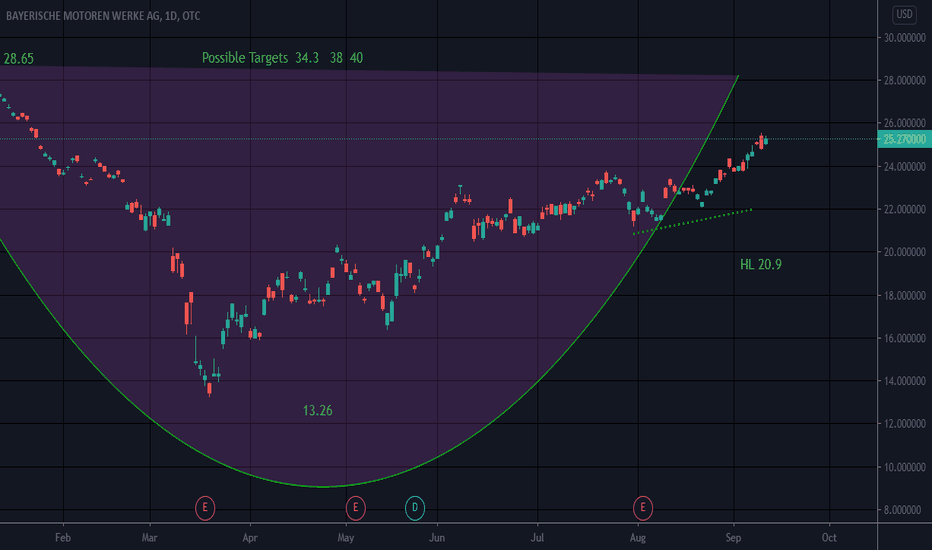Click the 10.000000 price axis label

(905, 467)
